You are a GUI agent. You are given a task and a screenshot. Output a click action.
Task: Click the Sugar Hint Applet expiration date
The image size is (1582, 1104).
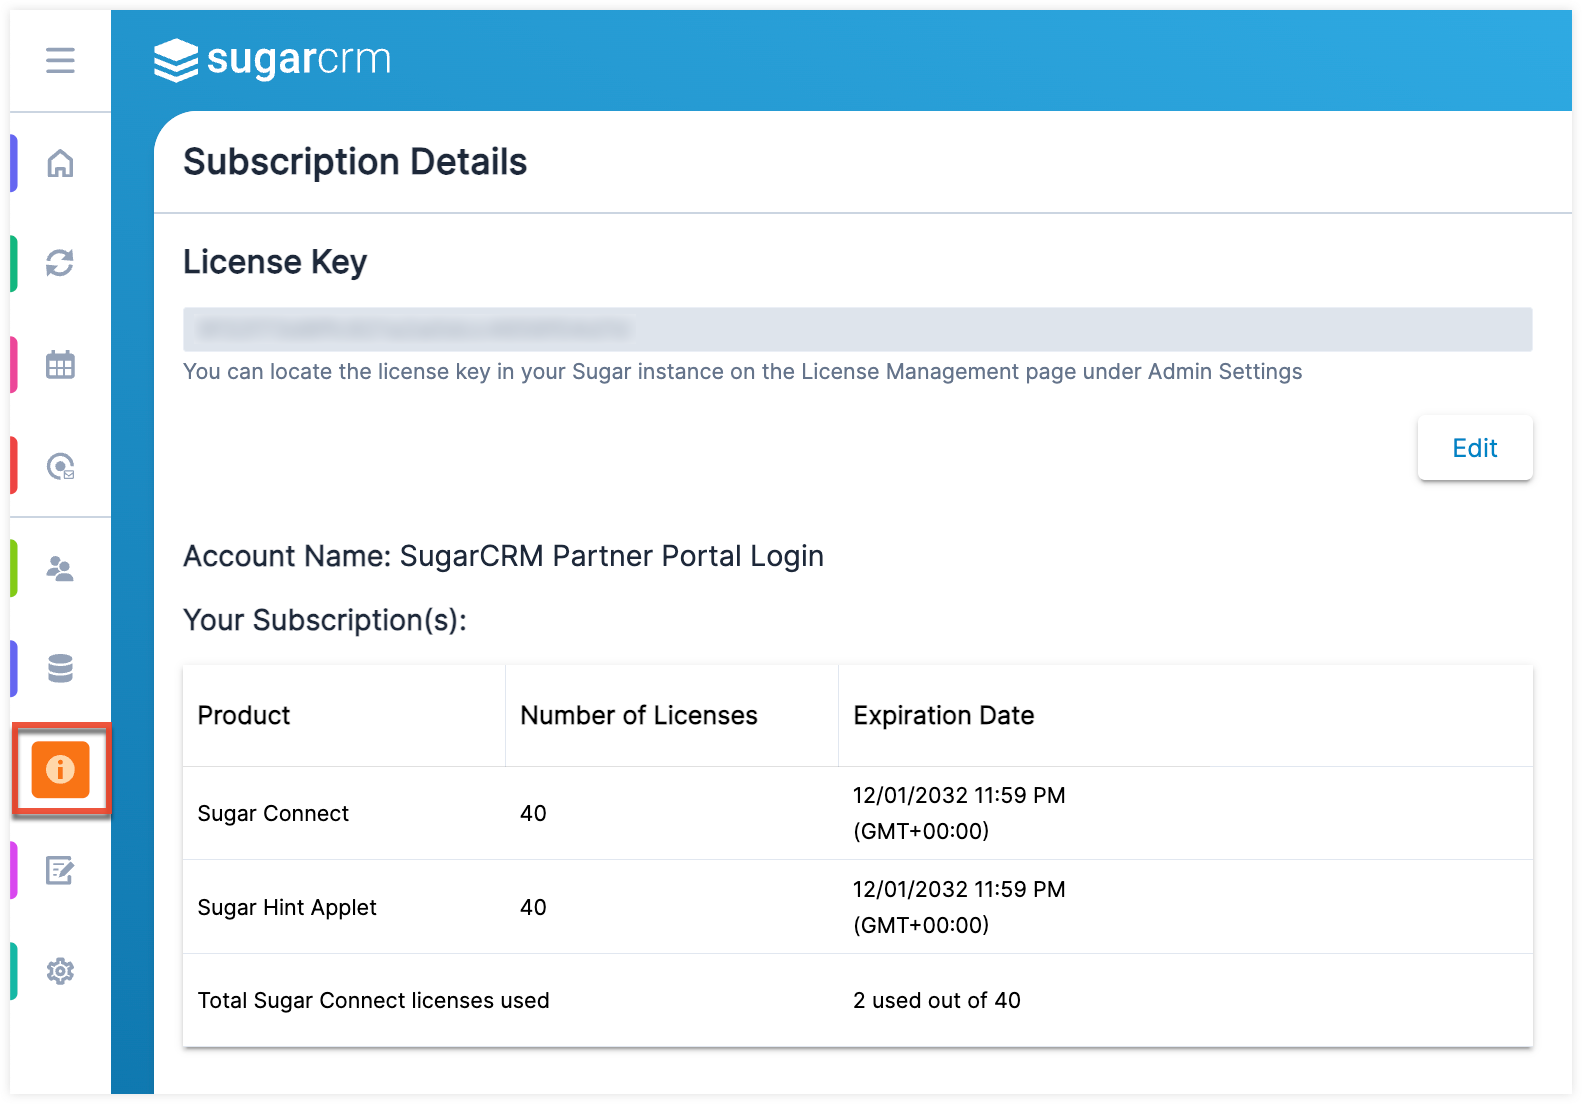pyautogui.click(x=959, y=907)
